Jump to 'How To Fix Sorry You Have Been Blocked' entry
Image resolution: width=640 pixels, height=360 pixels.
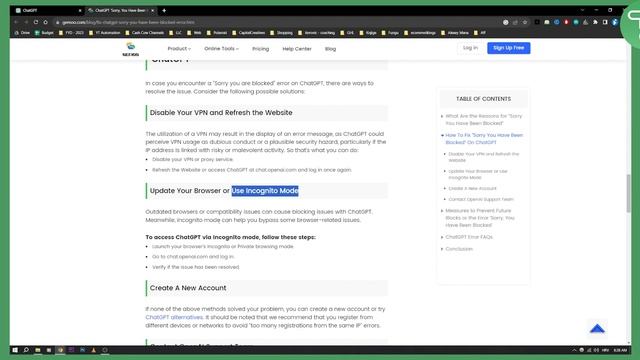point(484,139)
